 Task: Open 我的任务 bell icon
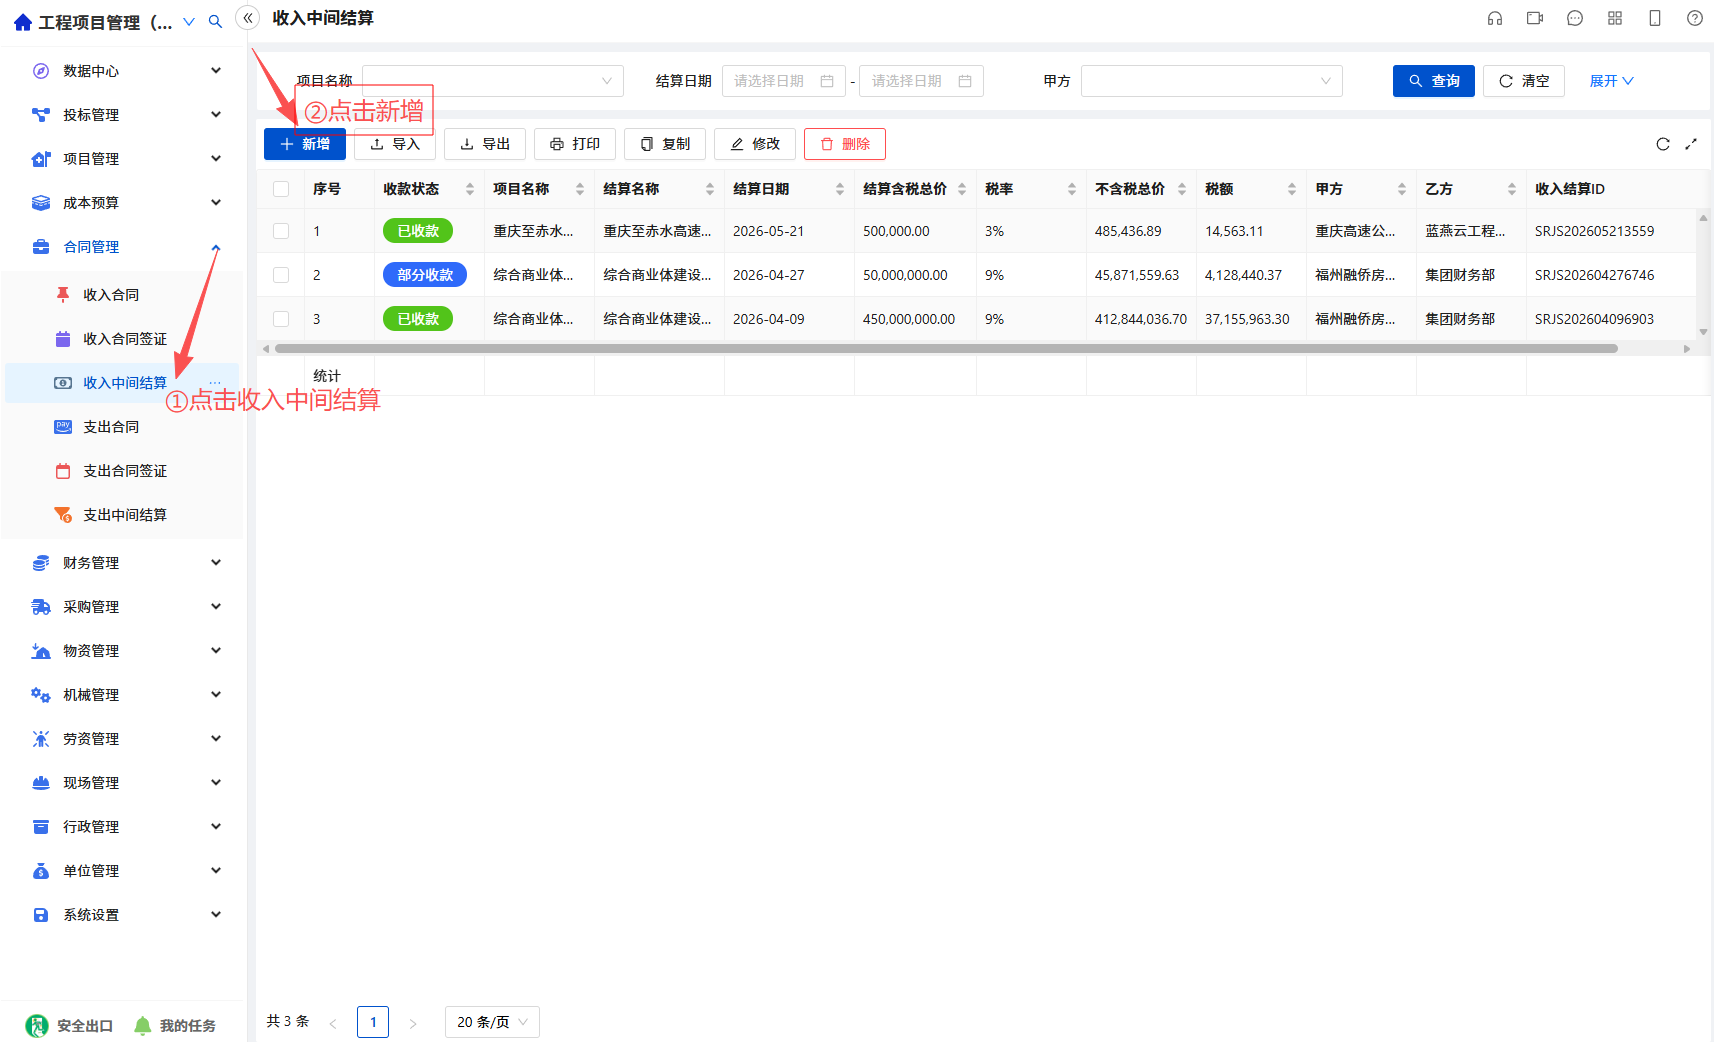pyautogui.click(x=143, y=1026)
